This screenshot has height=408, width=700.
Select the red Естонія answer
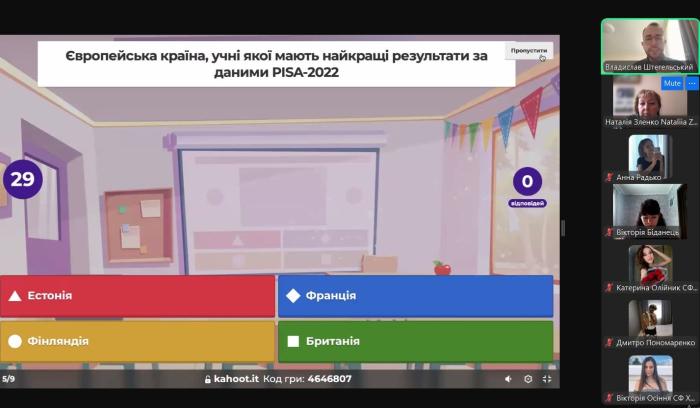(138, 296)
